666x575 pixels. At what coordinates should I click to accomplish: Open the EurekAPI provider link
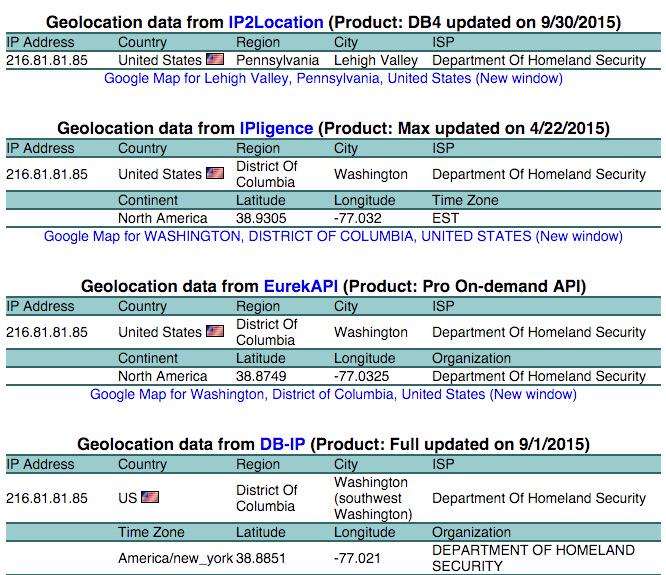tap(301, 286)
